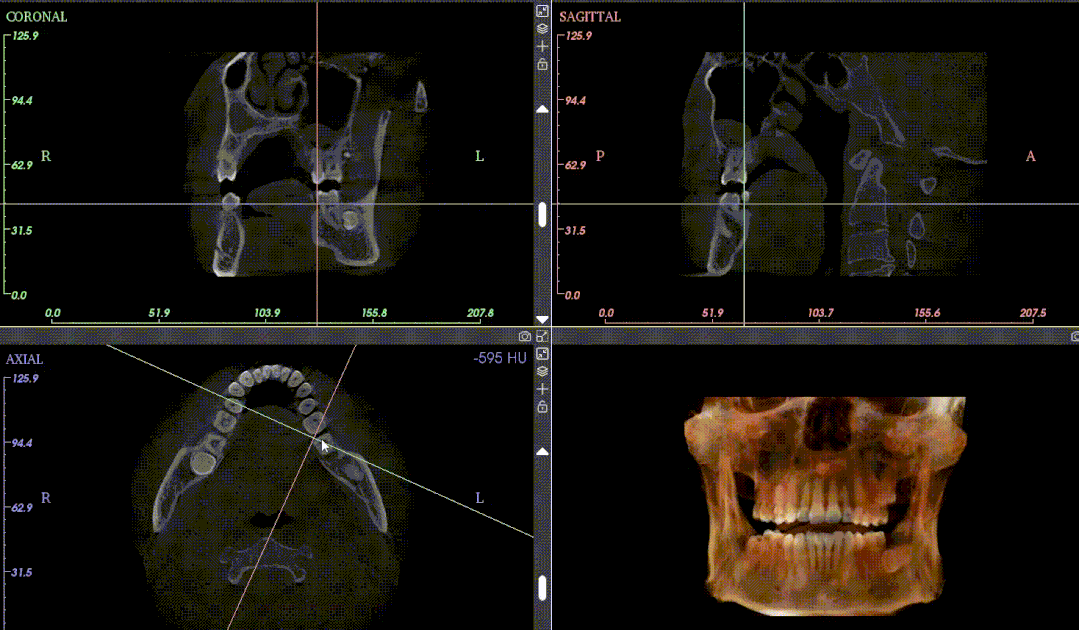The width and height of the screenshot is (1079, 630).
Task: Toggle the lock icon in the Coronal toolbar
Action: tap(542, 64)
